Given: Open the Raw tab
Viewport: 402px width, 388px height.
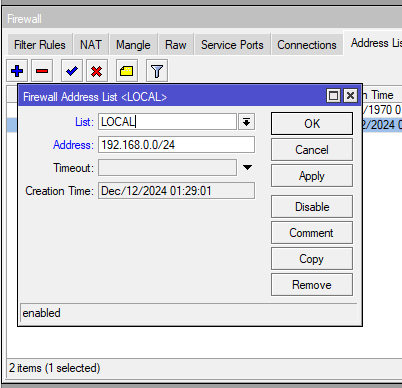Looking at the screenshot, I should (176, 45).
